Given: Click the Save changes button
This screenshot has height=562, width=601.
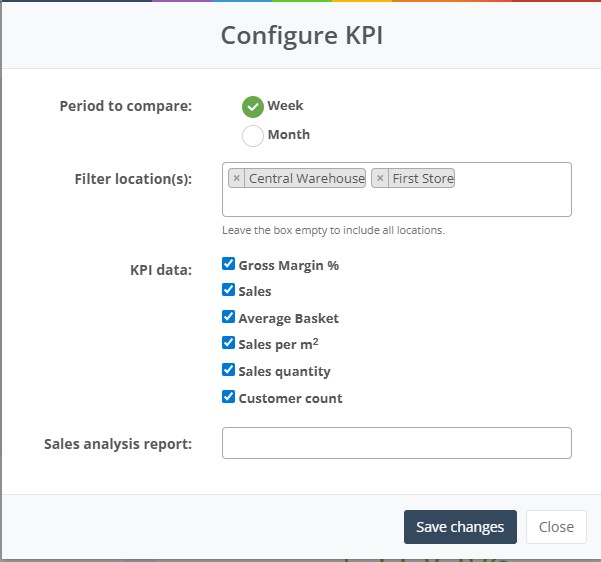Looking at the screenshot, I should coord(460,527).
